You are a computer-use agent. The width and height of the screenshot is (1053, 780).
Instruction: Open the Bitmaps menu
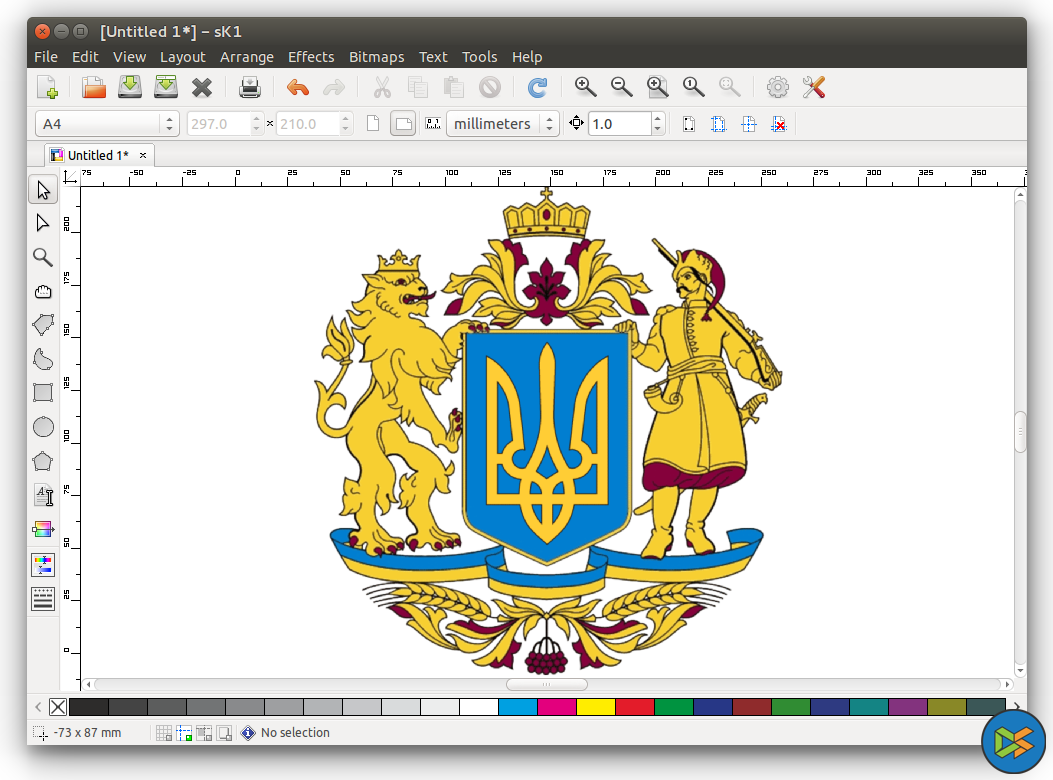(x=376, y=57)
